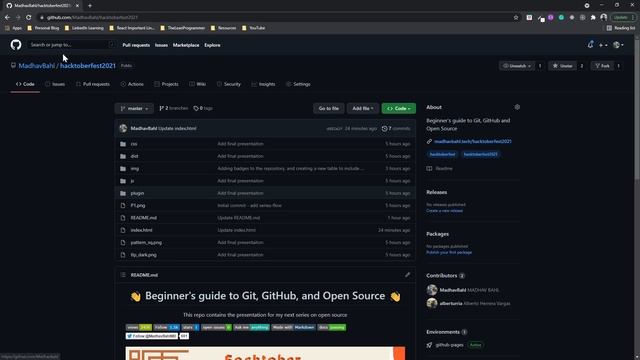Open the green Code dropdown

click(x=399, y=108)
